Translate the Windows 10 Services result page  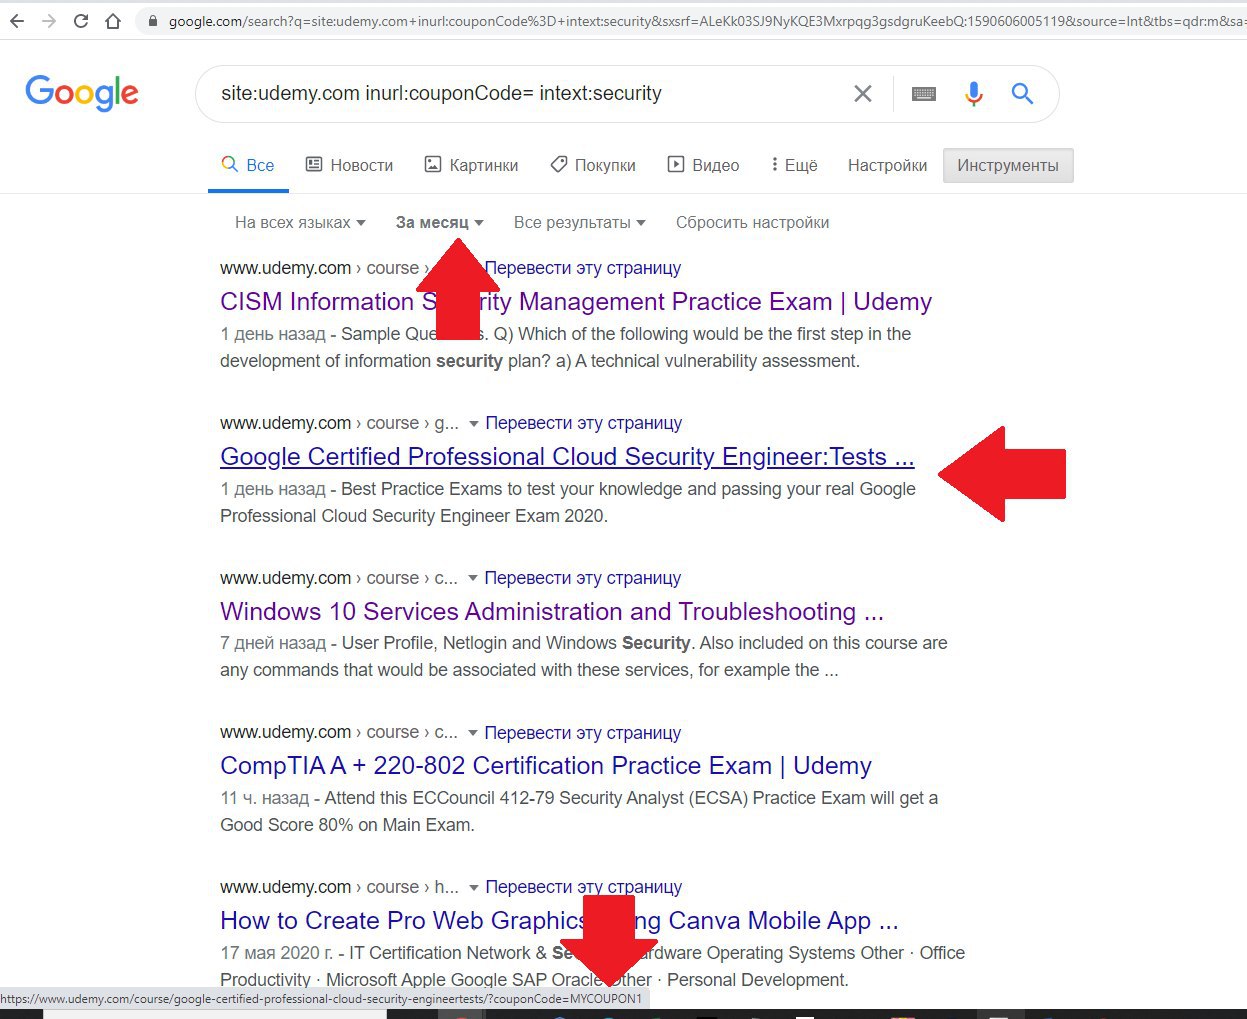tap(583, 578)
